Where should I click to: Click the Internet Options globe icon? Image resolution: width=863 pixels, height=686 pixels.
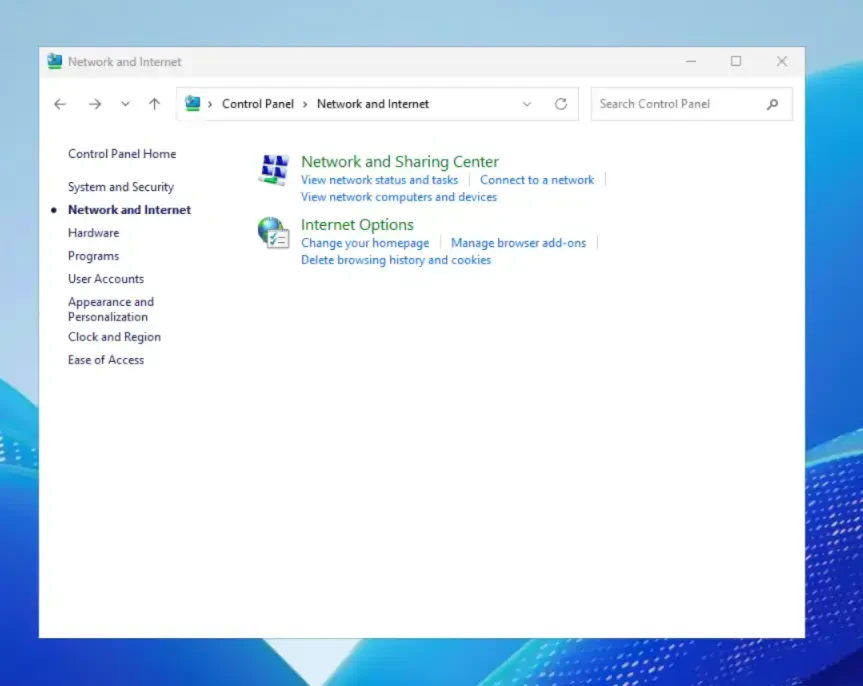click(x=273, y=233)
